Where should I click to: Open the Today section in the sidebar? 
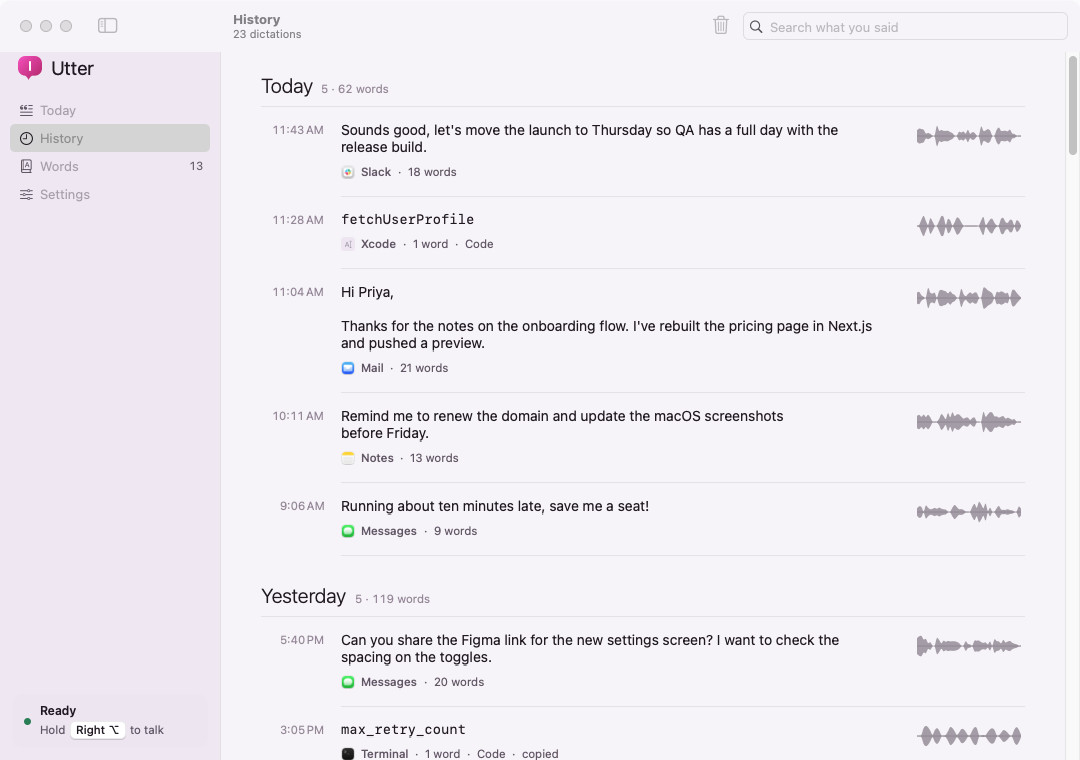click(x=110, y=110)
